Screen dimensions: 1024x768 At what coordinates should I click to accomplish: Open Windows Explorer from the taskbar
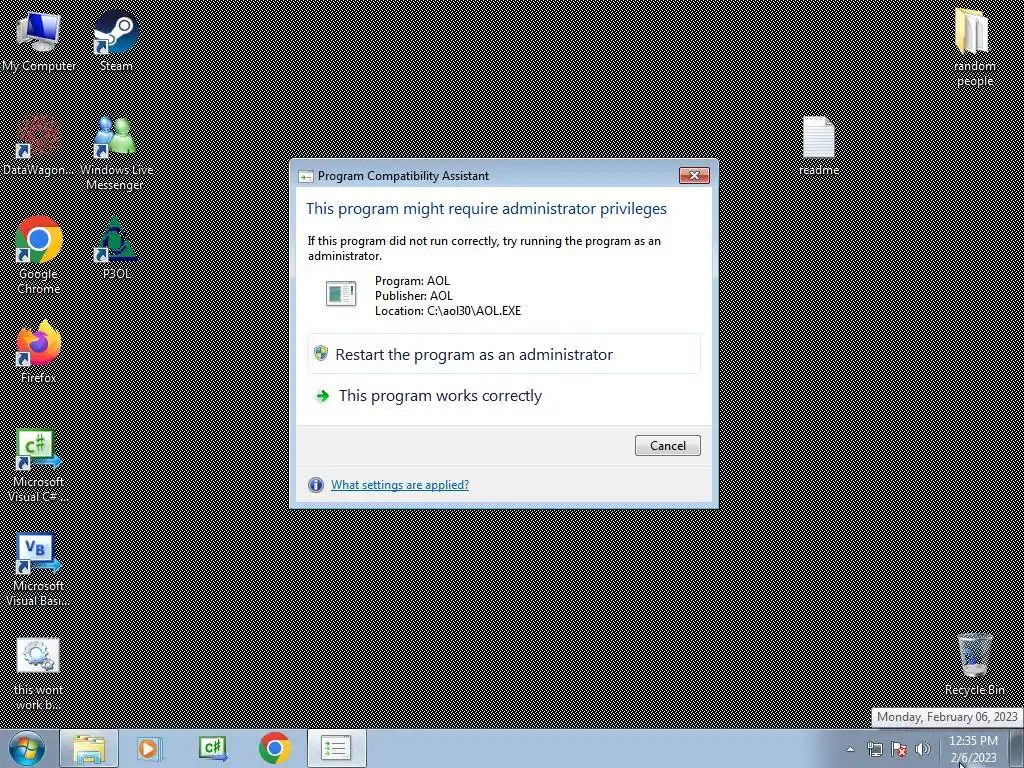[x=89, y=748]
